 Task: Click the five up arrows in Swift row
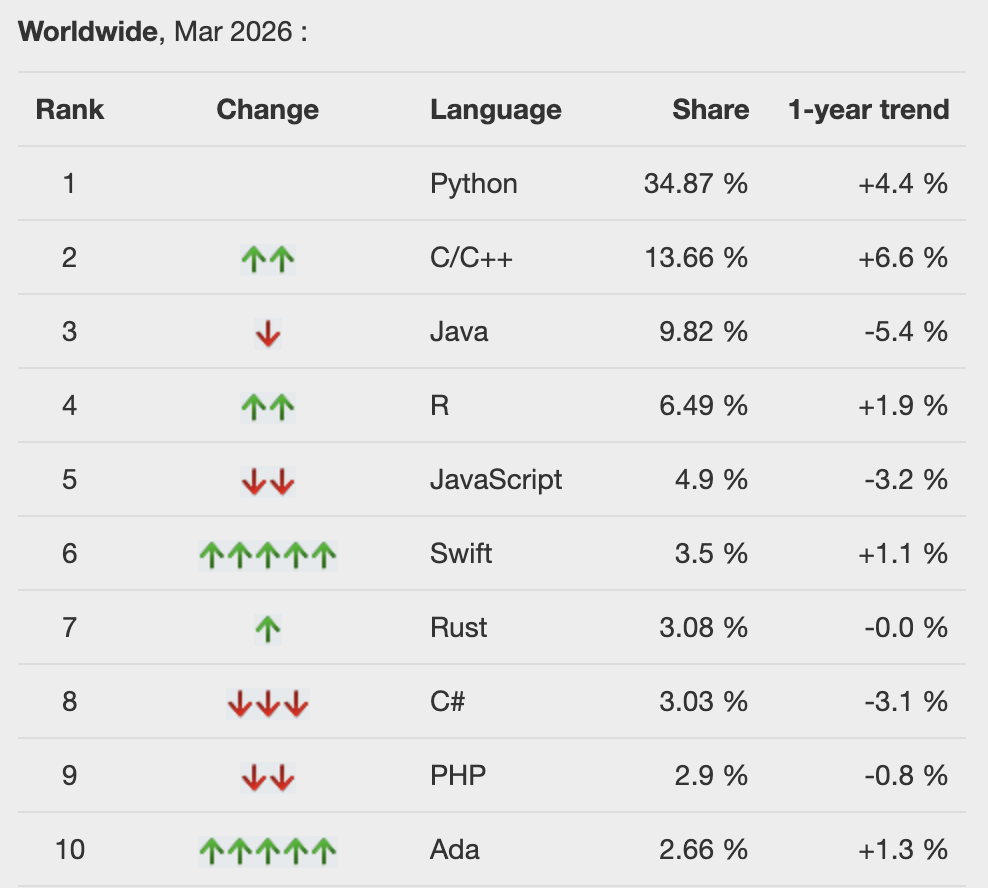268,555
